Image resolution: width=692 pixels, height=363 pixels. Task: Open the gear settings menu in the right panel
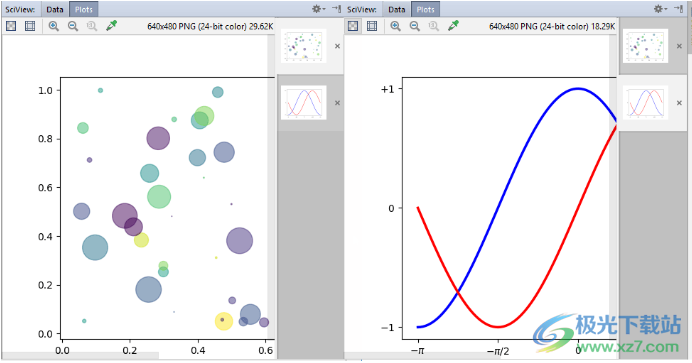pos(660,9)
